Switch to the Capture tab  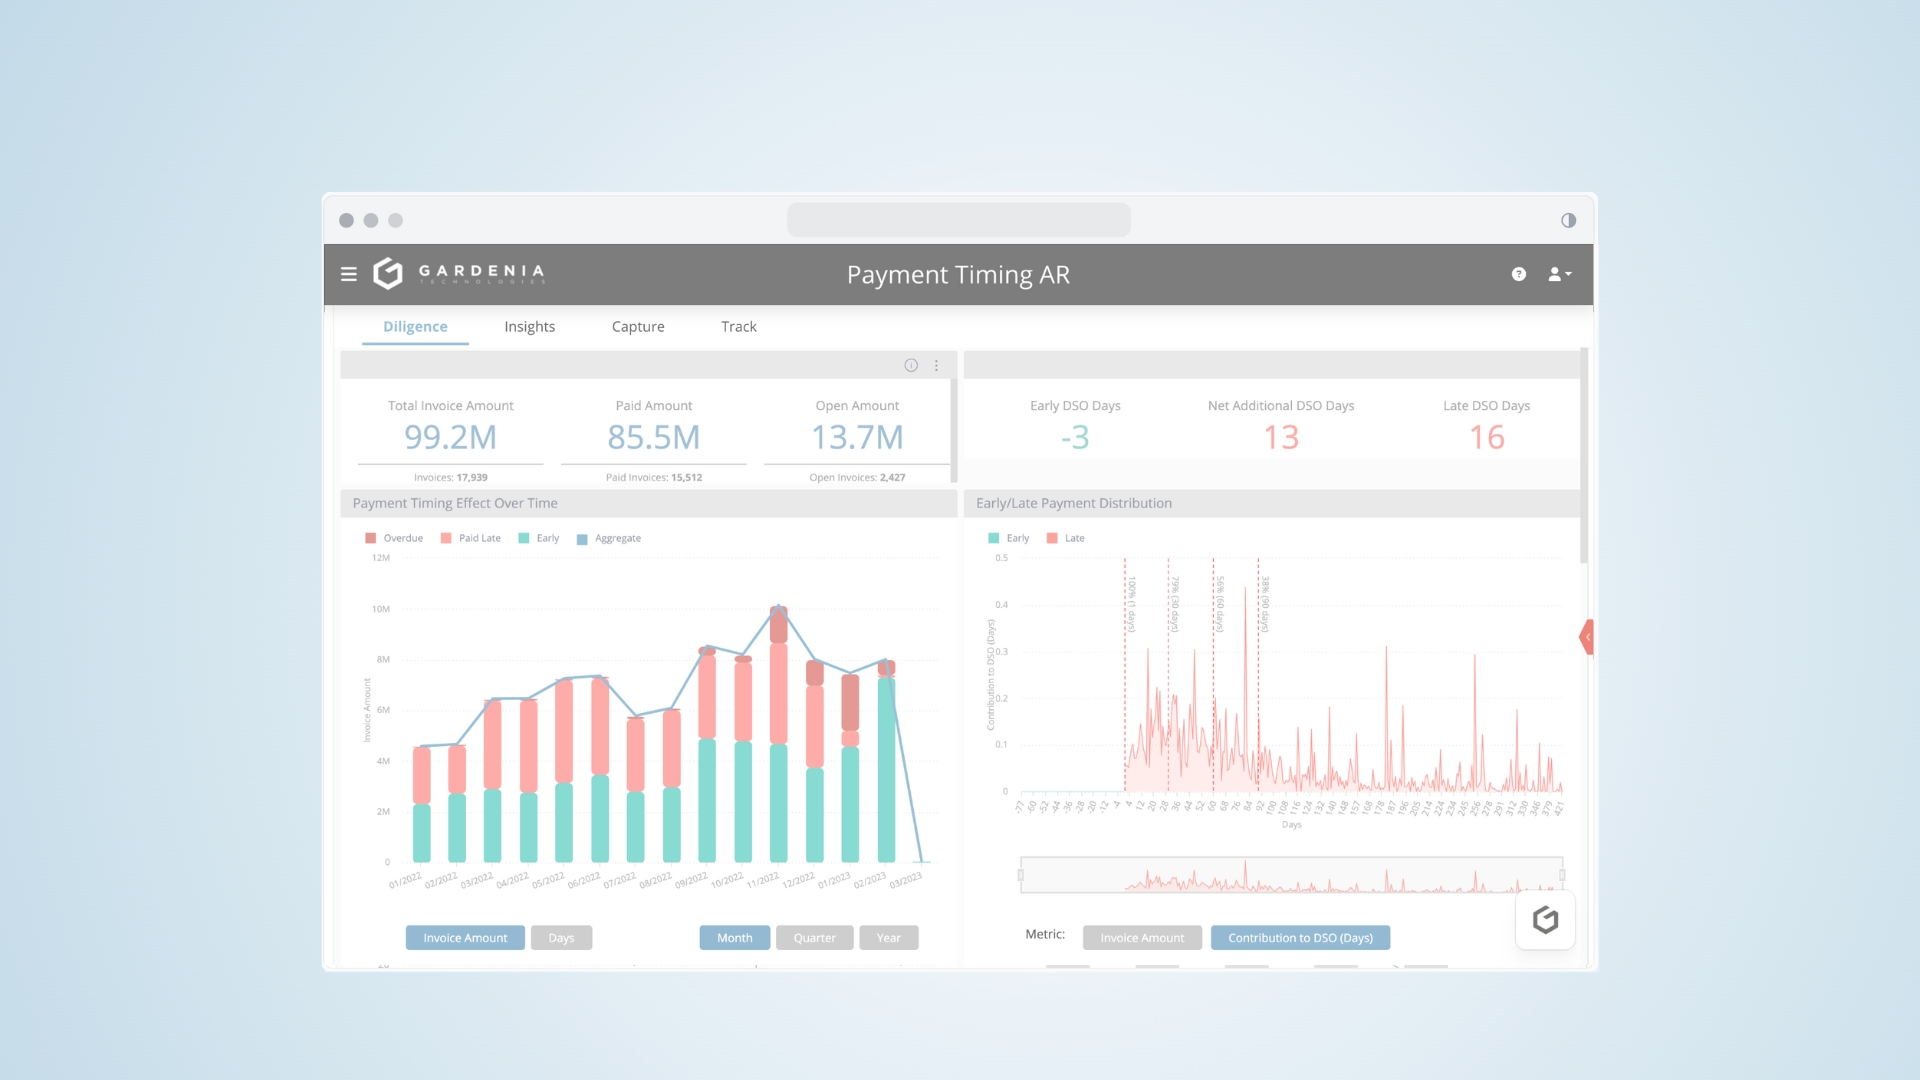(638, 327)
